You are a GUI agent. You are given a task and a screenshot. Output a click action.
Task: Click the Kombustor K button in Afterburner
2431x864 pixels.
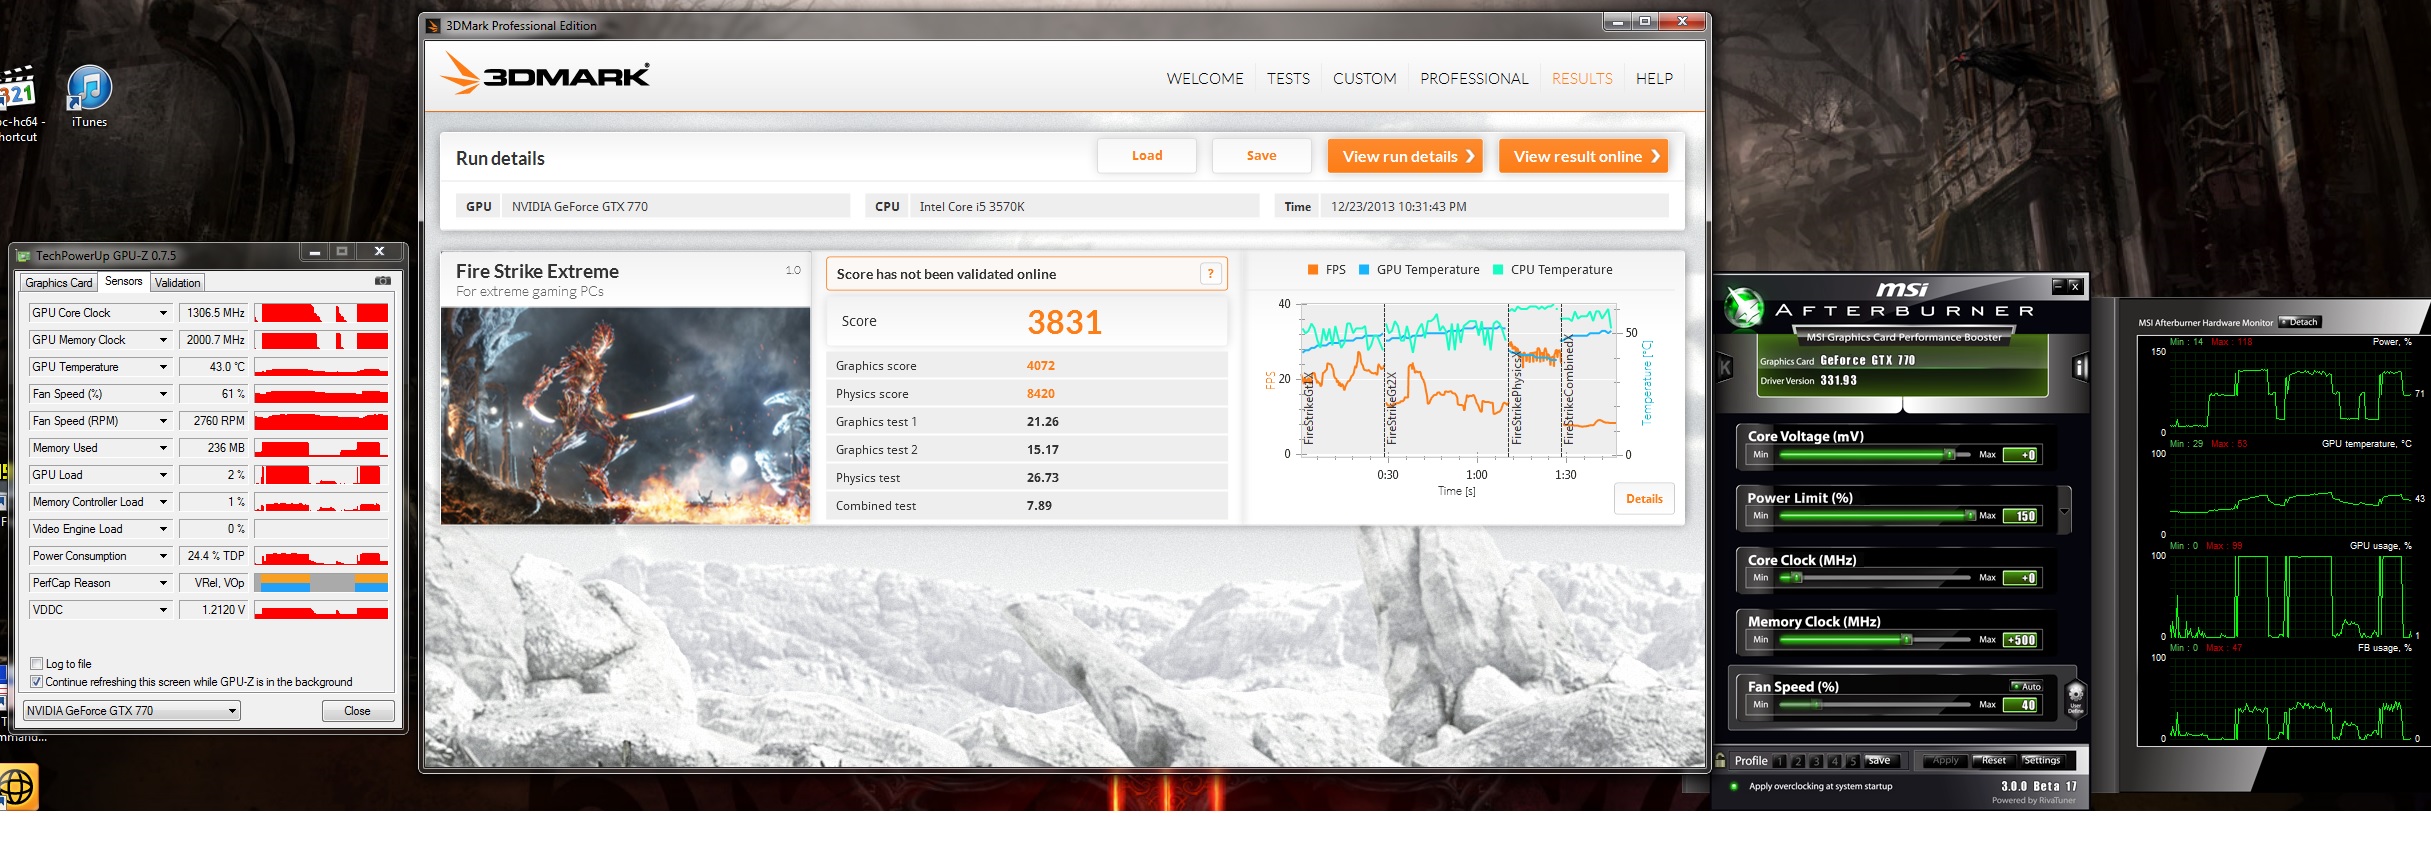click(1725, 368)
